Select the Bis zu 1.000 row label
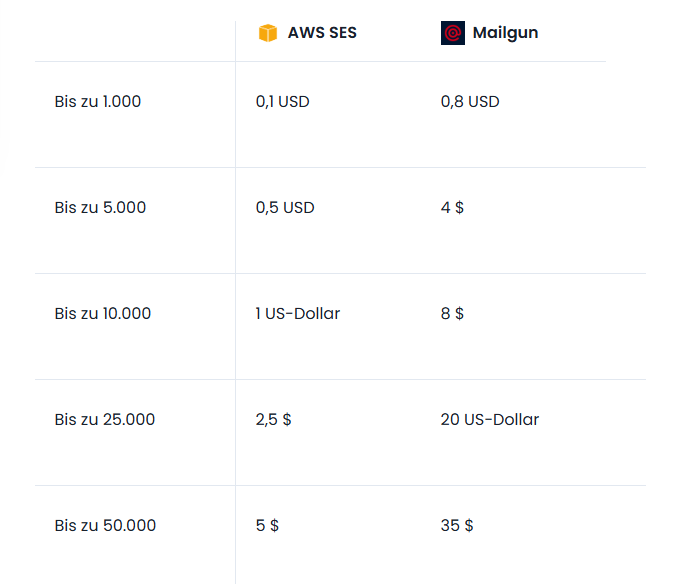674x584 pixels. click(98, 102)
